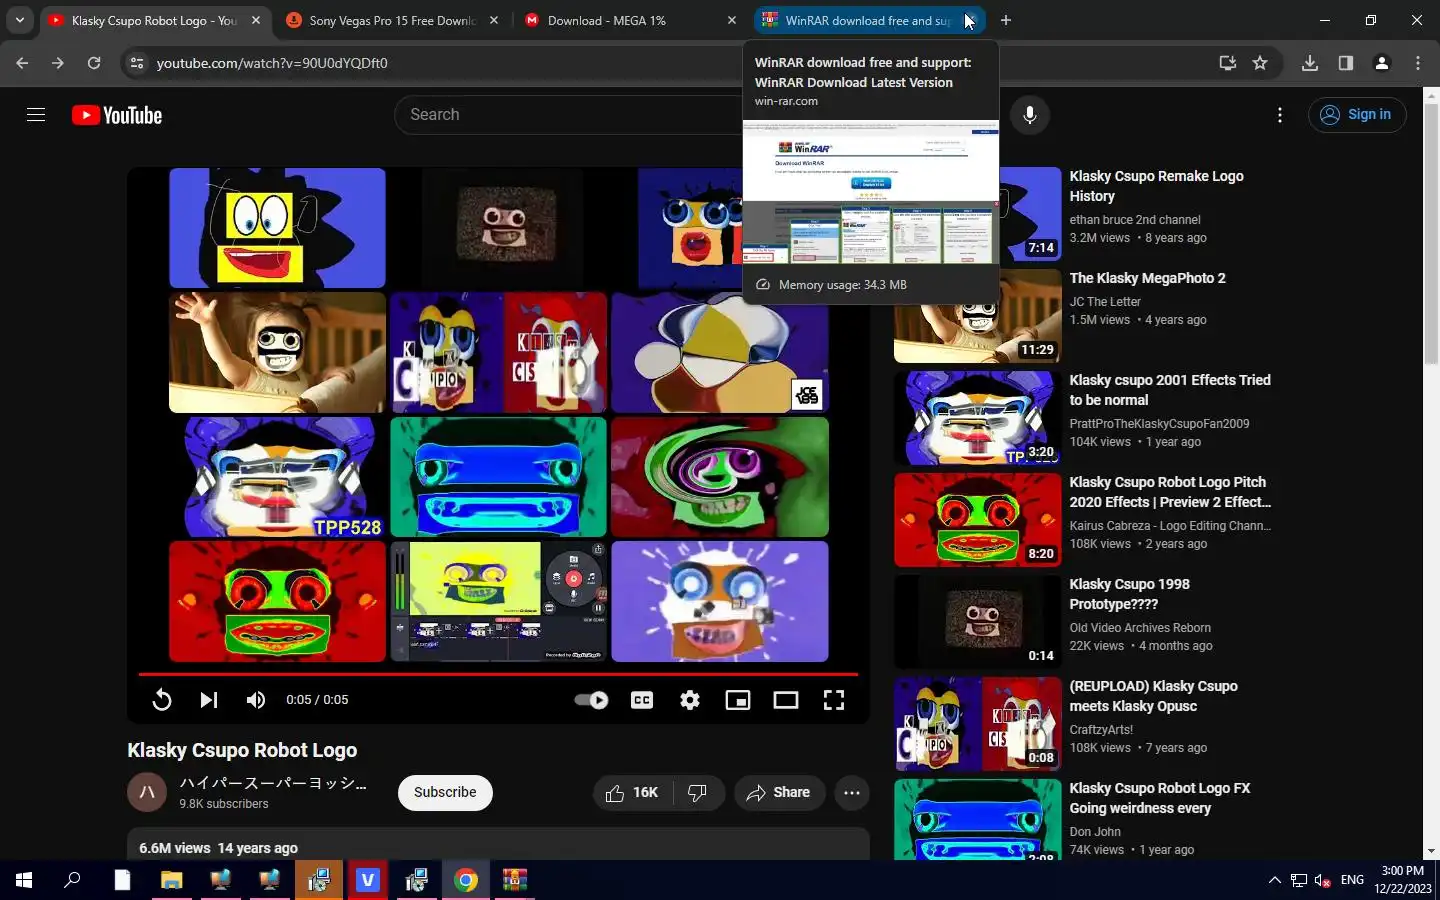Reload the current page
This screenshot has height=900, width=1440.
point(94,63)
